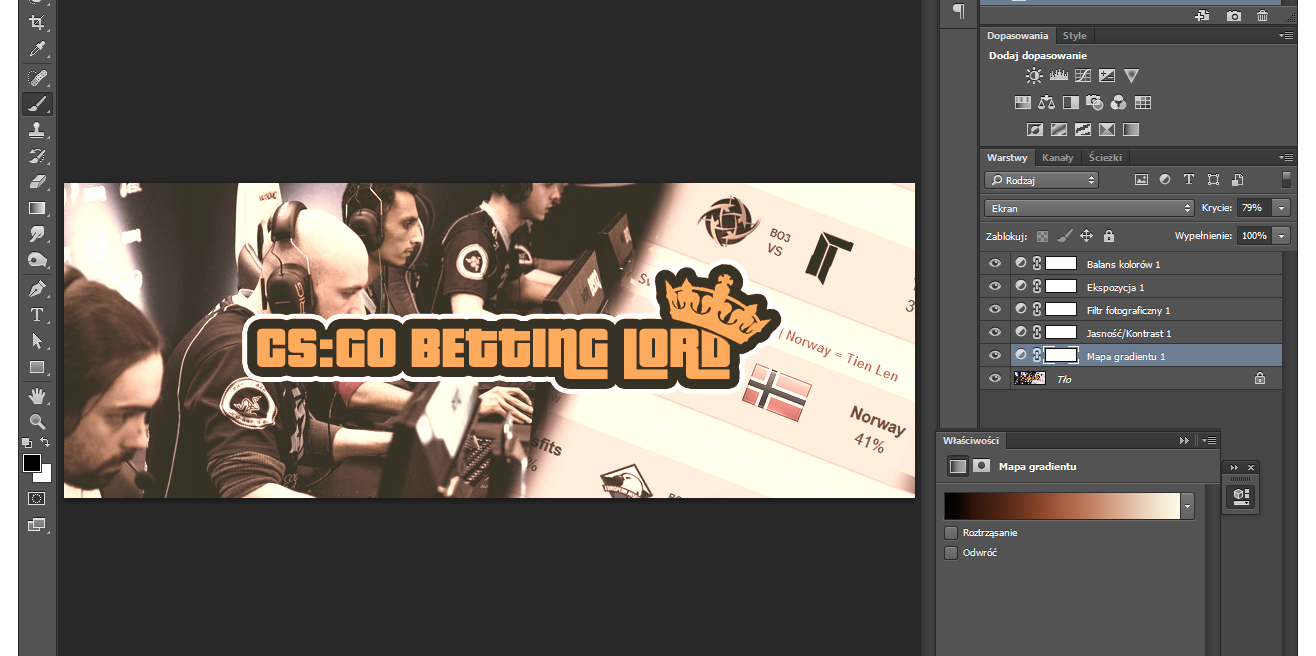1316x656 pixels.
Task: Select the Warstwy tab
Action: tap(1007, 157)
